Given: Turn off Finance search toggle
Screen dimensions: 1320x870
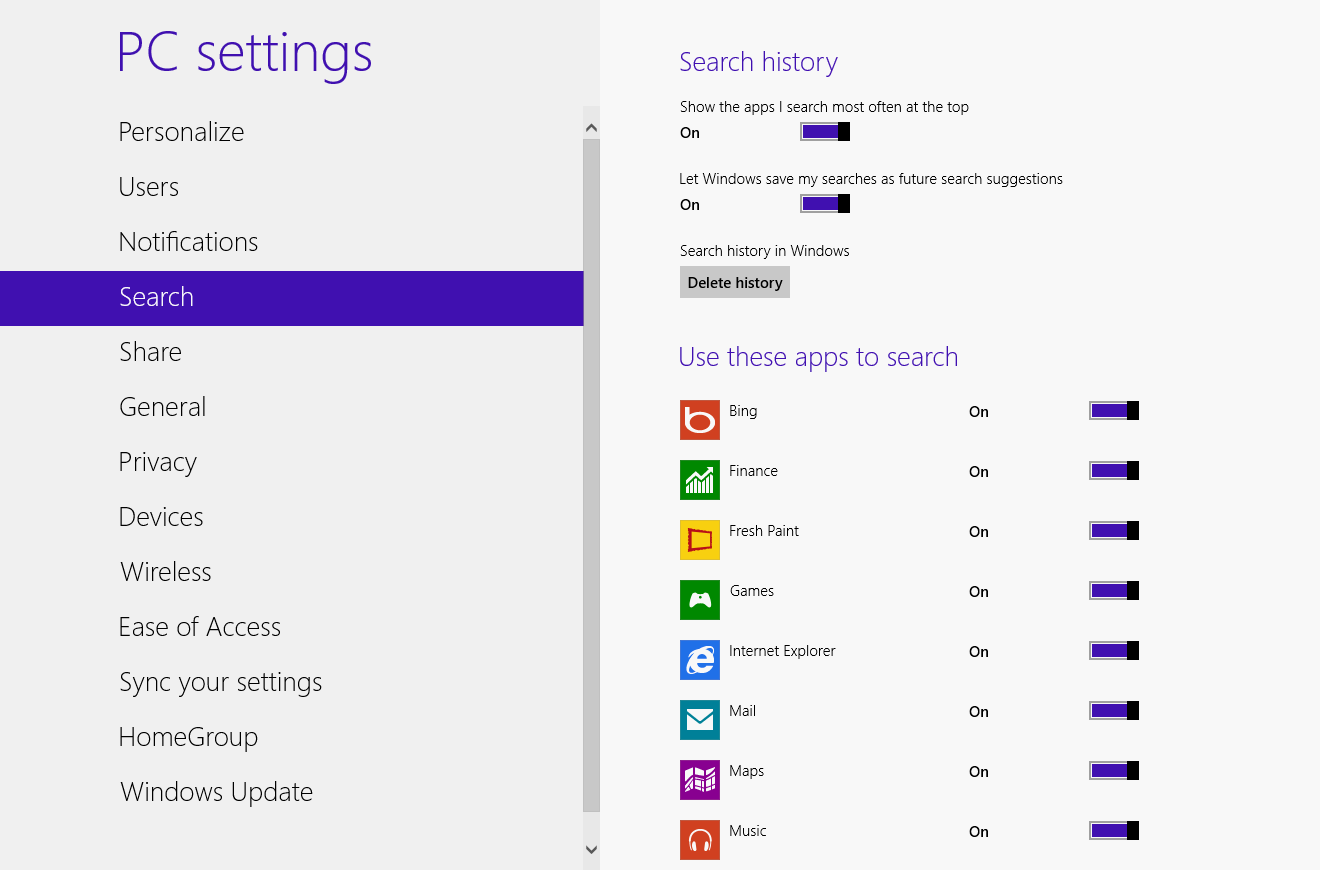Looking at the screenshot, I should (x=1114, y=471).
